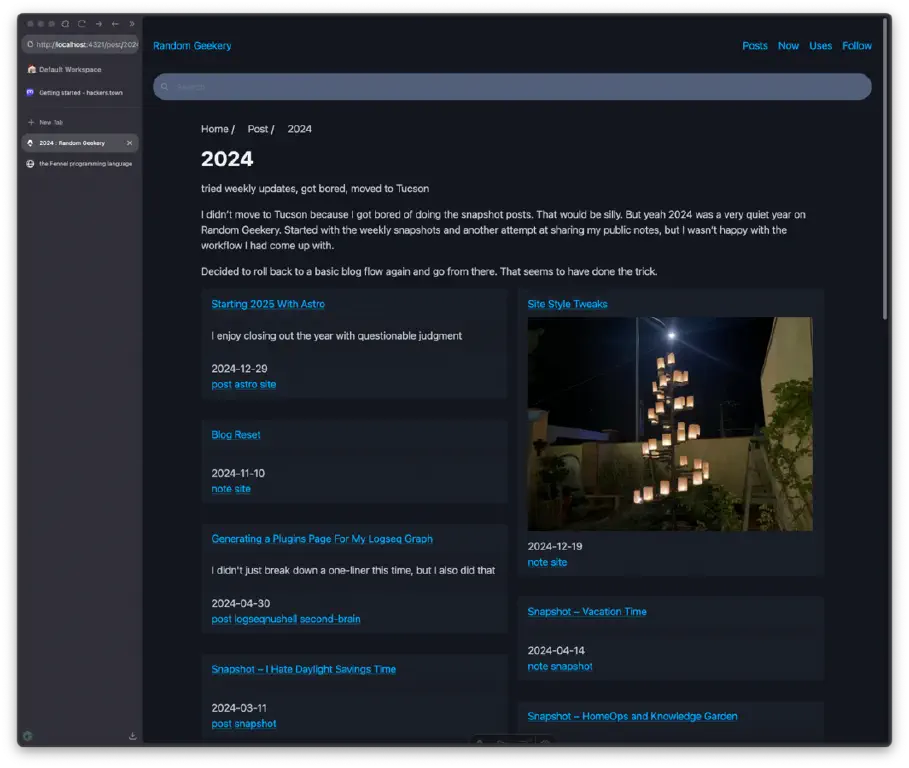Click the note tag under Blog Reset

[221, 489]
